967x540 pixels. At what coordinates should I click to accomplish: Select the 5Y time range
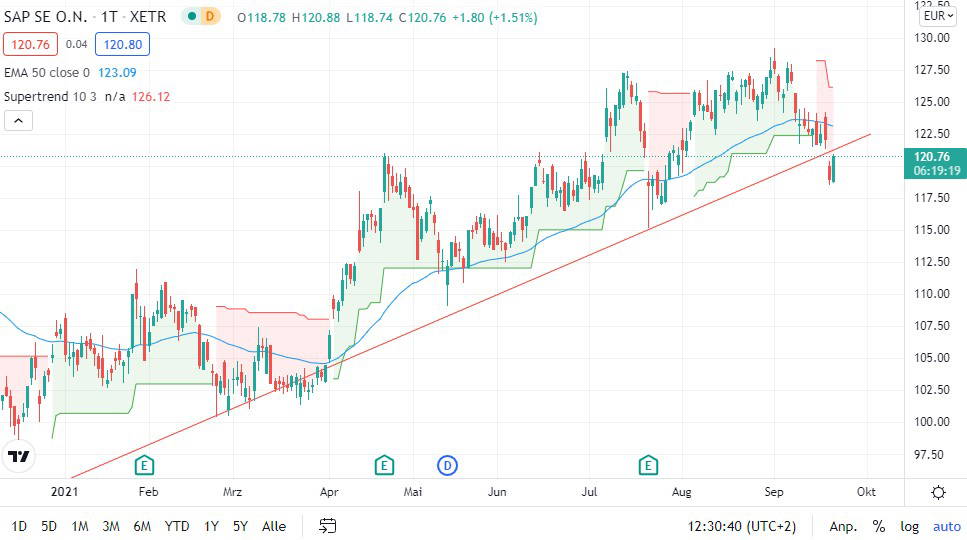[x=240, y=526]
